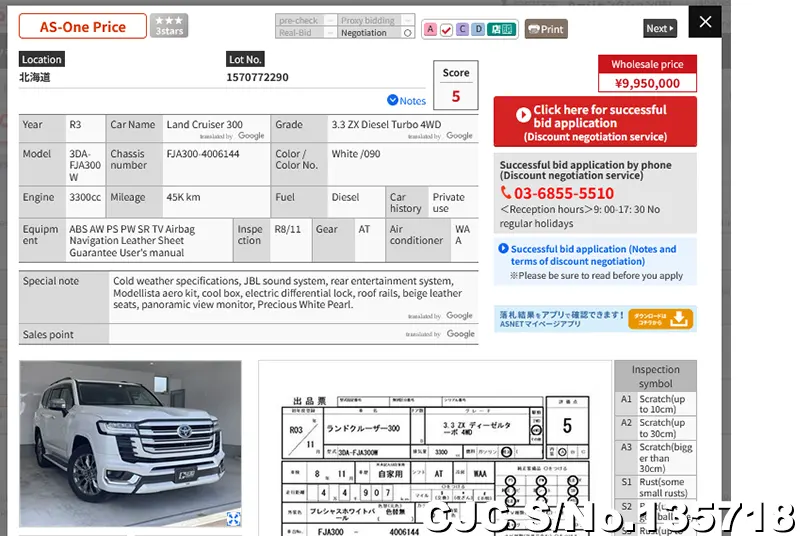Click the successful bid application red button
The width and height of the screenshot is (800, 536).
[595, 122]
